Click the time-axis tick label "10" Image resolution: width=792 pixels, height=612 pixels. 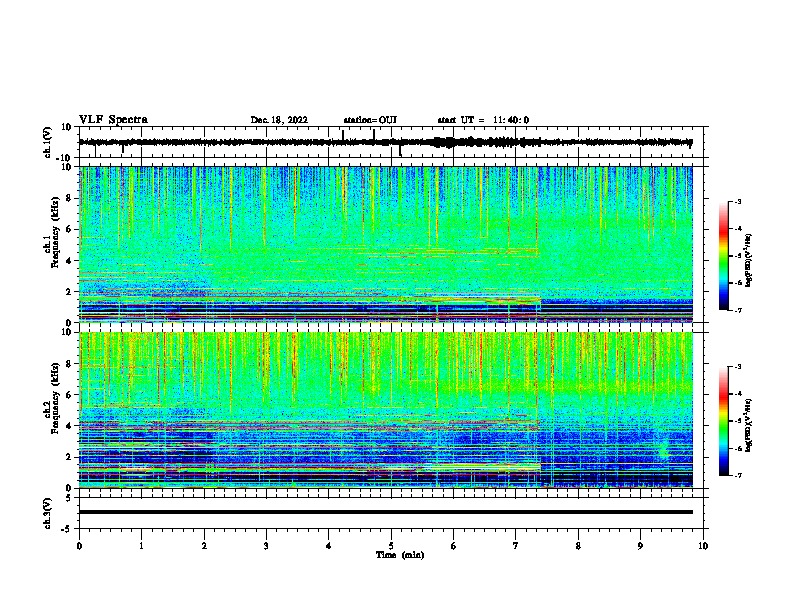(x=703, y=546)
